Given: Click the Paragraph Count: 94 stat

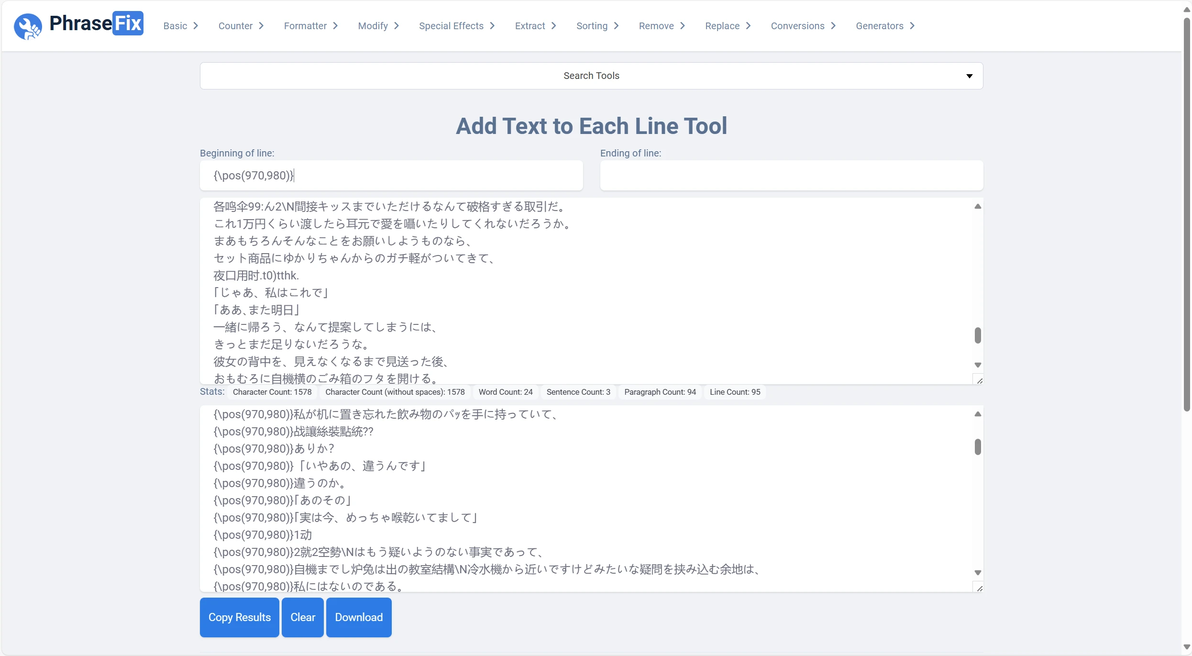Looking at the screenshot, I should click(x=660, y=392).
